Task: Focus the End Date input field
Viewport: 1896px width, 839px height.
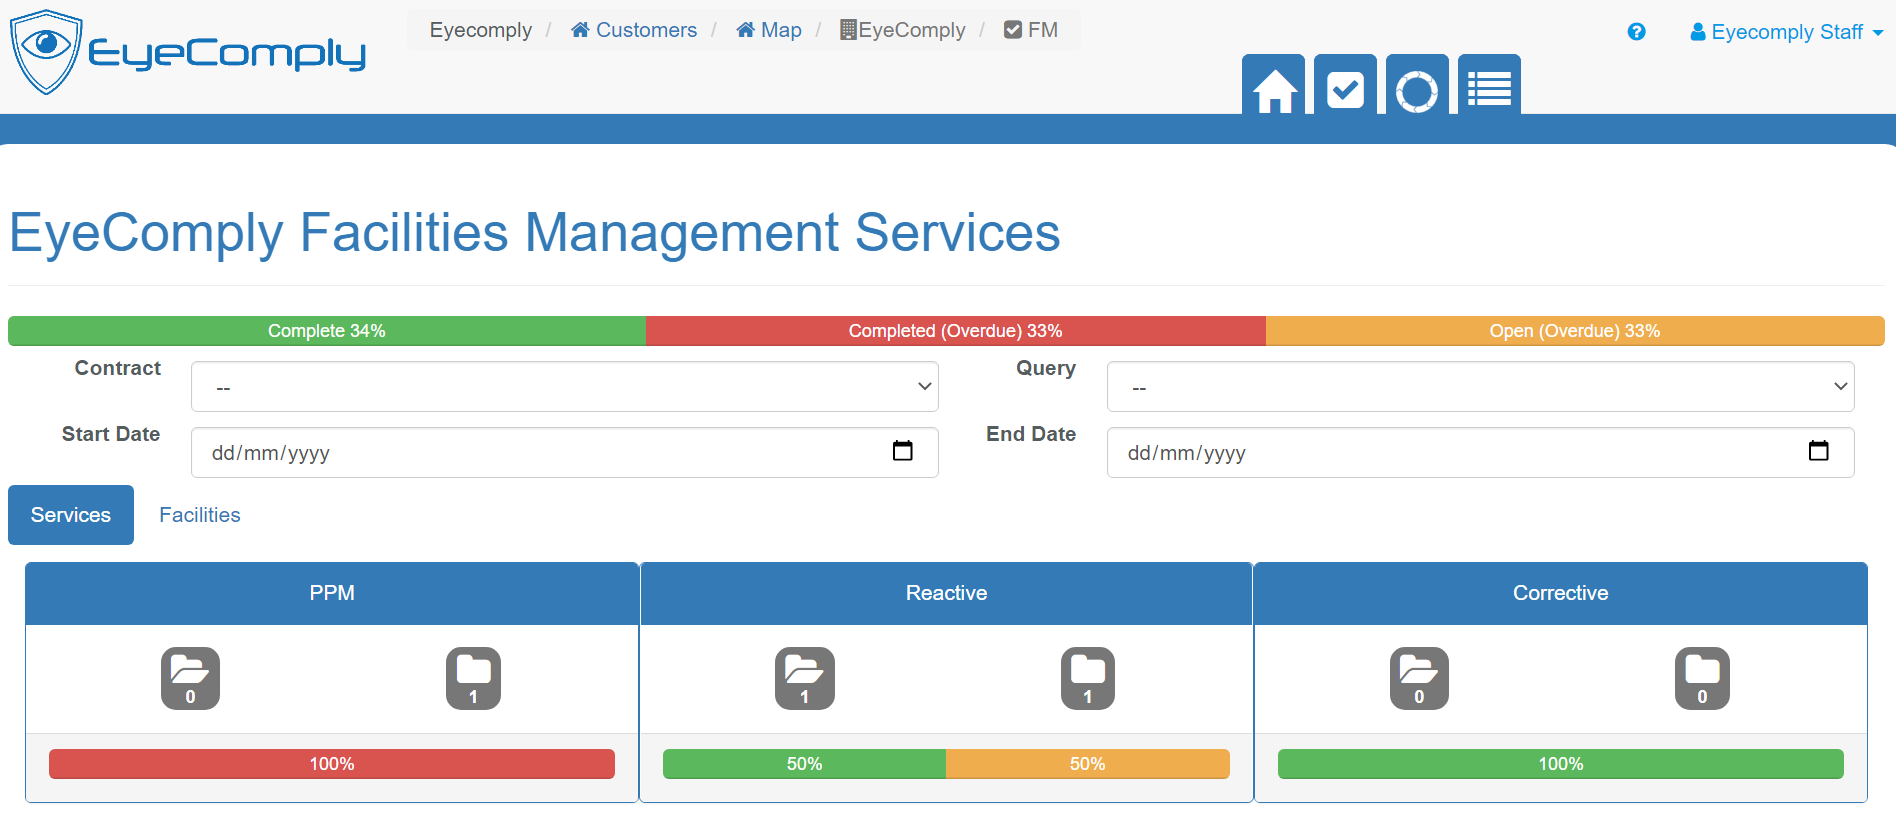Action: pos(1481,453)
